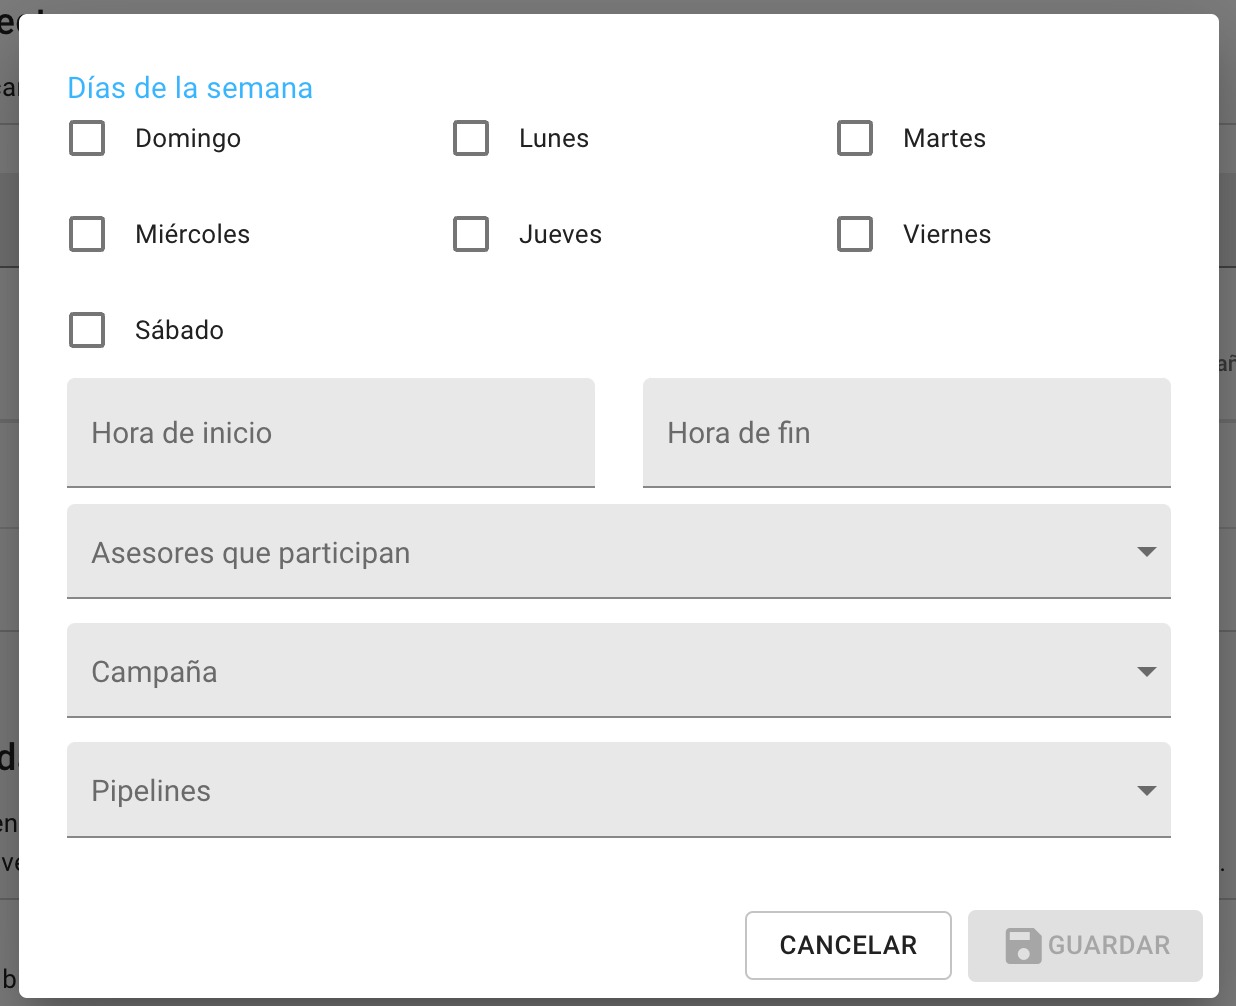This screenshot has height=1006, width=1236.
Task: Click the Viernes label text
Action: tap(947, 234)
